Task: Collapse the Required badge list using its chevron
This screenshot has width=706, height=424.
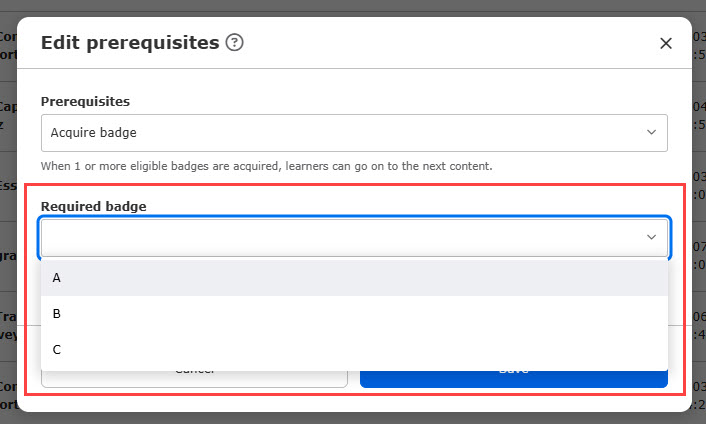Action: click(x=651, y=237)
